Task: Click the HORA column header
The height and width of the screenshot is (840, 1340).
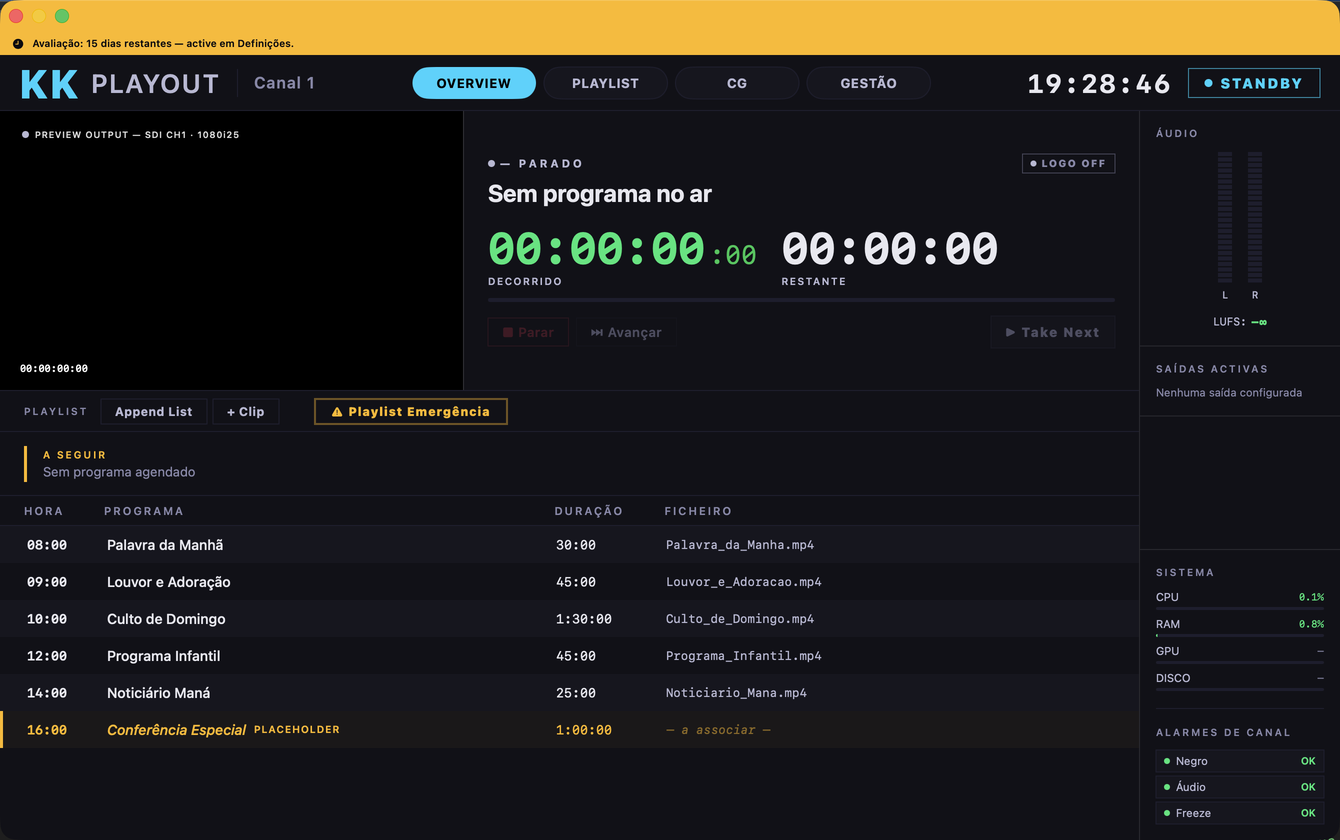Action: (x=44, y=511)
